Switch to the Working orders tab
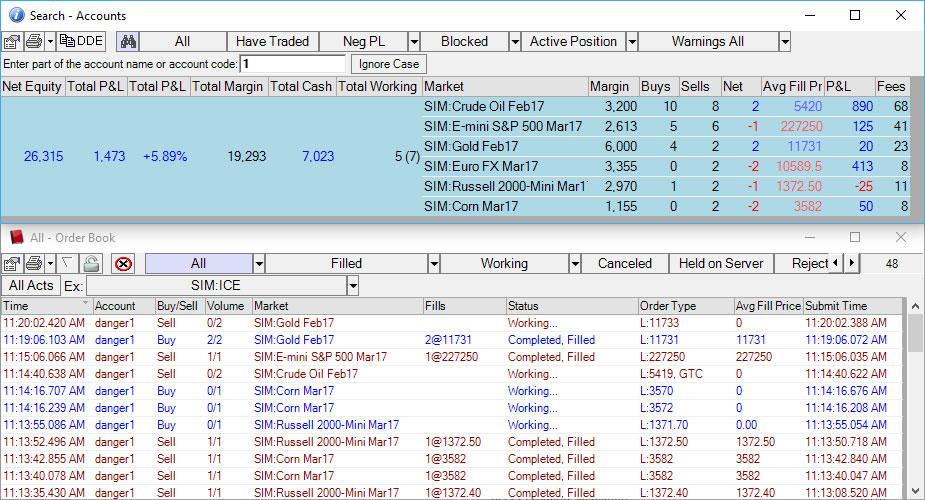The image size is (925, 500). point(504,264)
